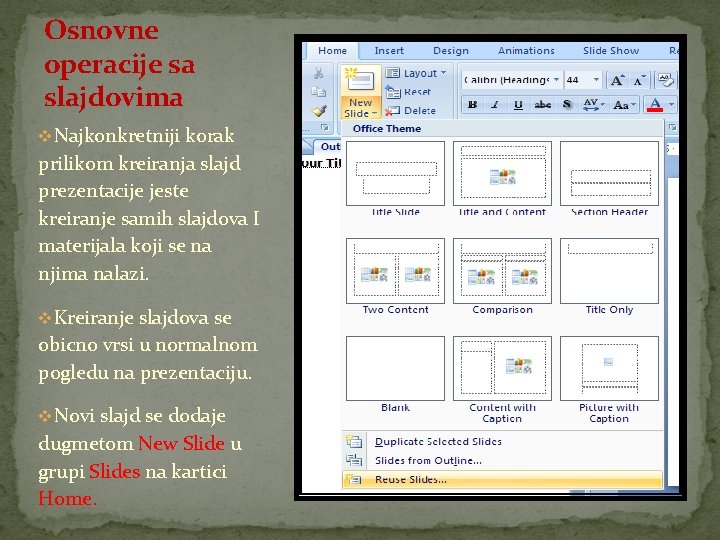Open the Font group dialog launcher
The width and height of the screenshot is (720, 540).
point(672,127)
